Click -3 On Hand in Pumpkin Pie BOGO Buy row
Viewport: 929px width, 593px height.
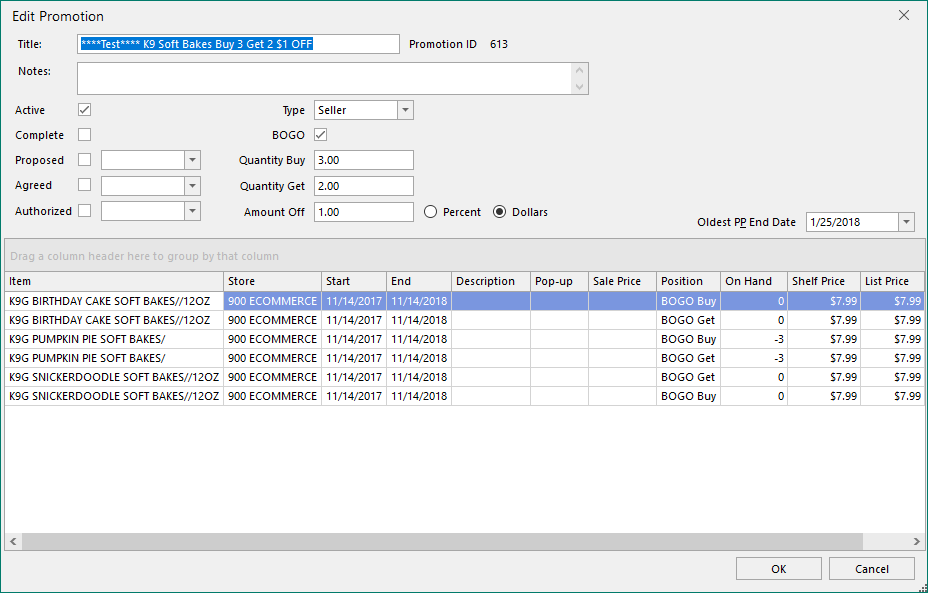coord(754,339)
